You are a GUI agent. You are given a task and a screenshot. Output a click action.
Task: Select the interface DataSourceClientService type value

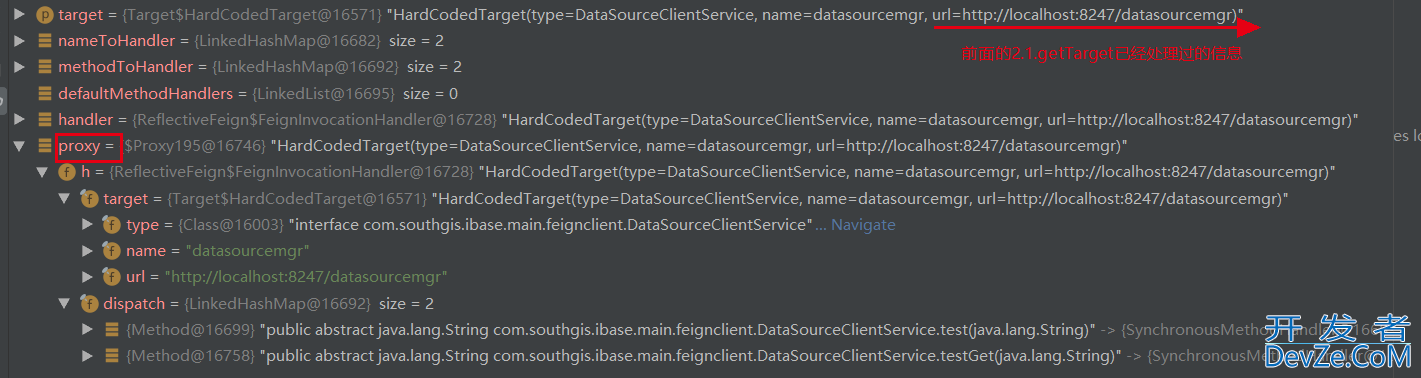tap(549, 224)
